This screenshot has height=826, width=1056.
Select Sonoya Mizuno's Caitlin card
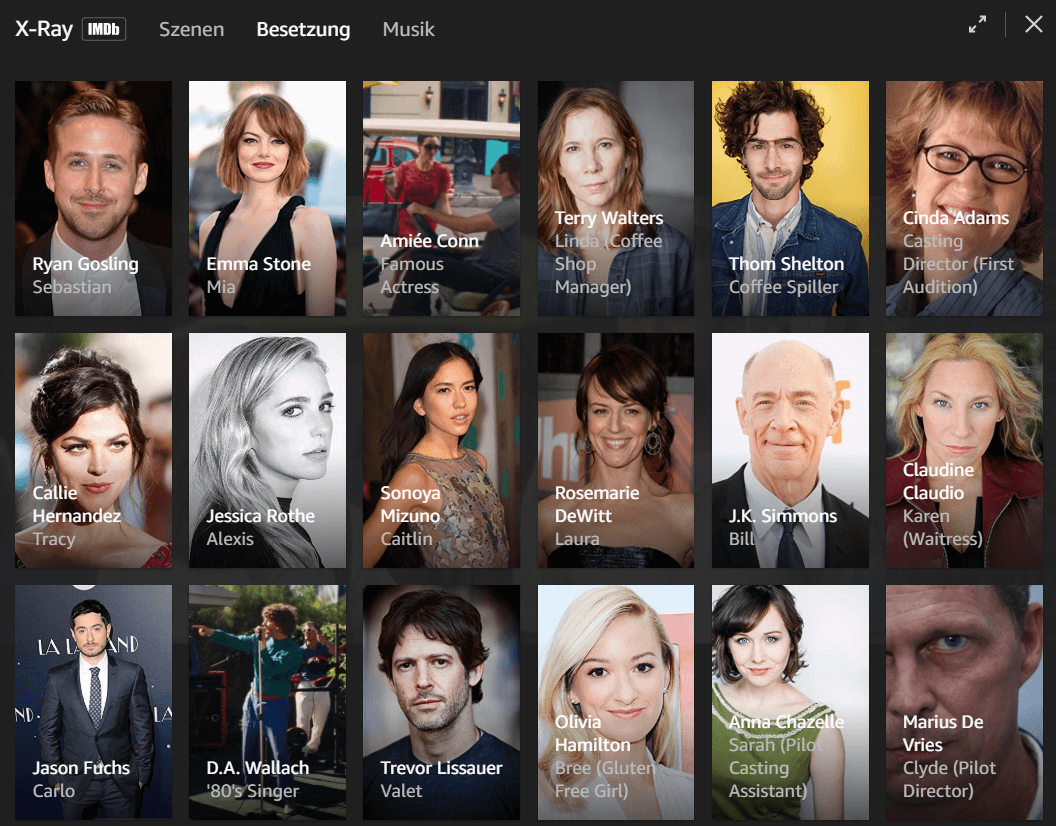coord(441,451)
